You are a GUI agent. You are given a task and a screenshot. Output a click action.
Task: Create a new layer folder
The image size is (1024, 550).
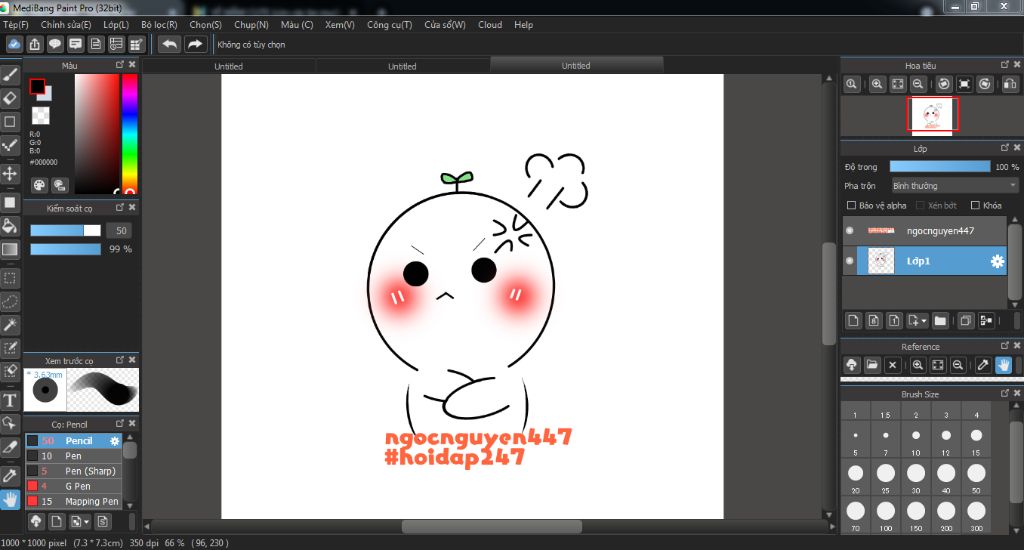click(940, 320)
